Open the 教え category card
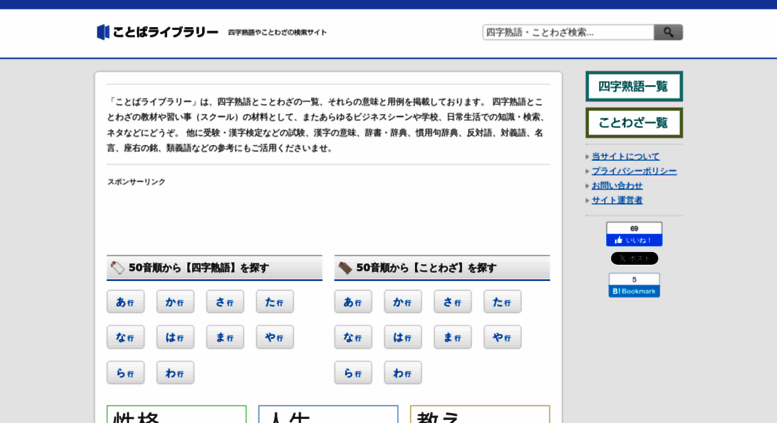The width and height of the screenshot is (777, 423). tap(480, 414)
